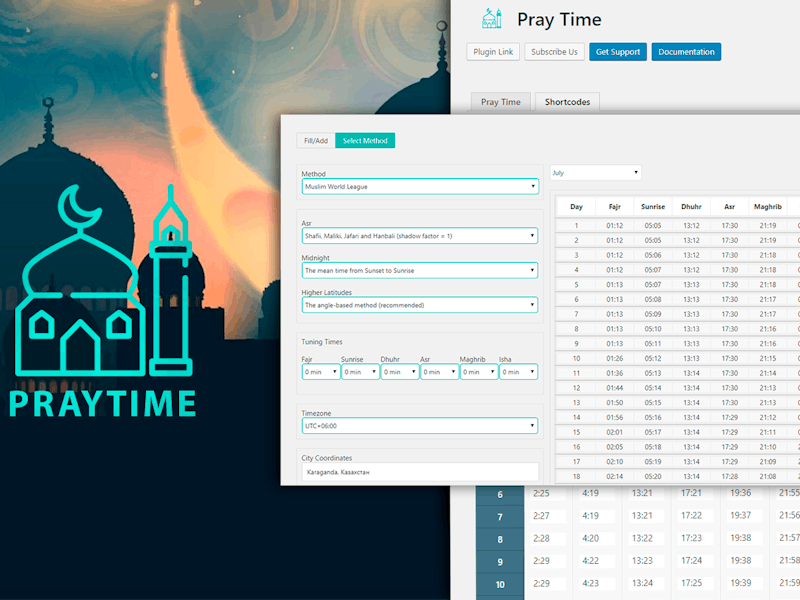Open the Dhuhr tuning minutes dropdown
This screenshot has height=600, width=800.
(x=399, y=372)
